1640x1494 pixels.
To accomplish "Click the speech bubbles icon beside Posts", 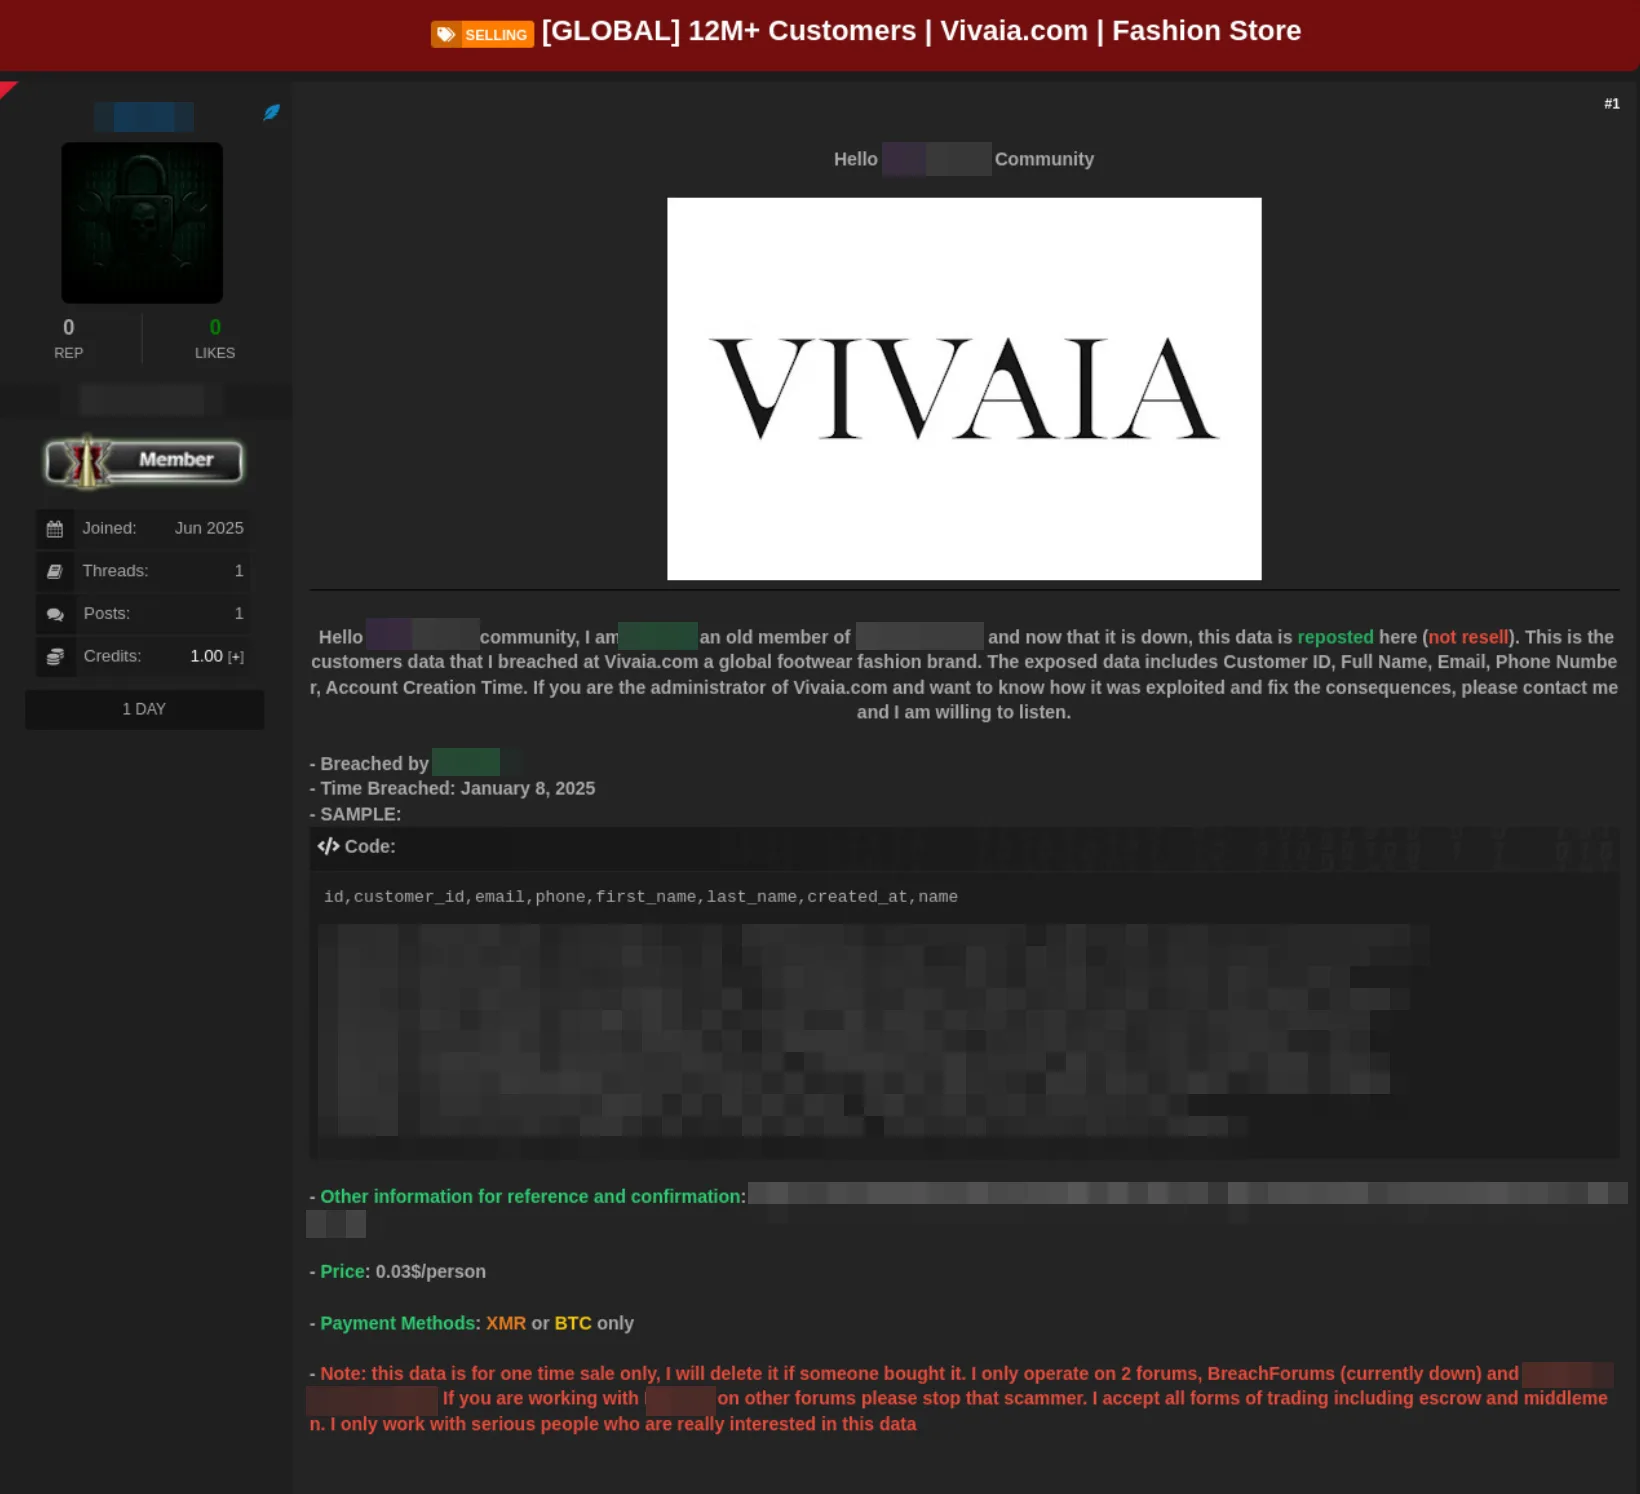I will 55,614.
